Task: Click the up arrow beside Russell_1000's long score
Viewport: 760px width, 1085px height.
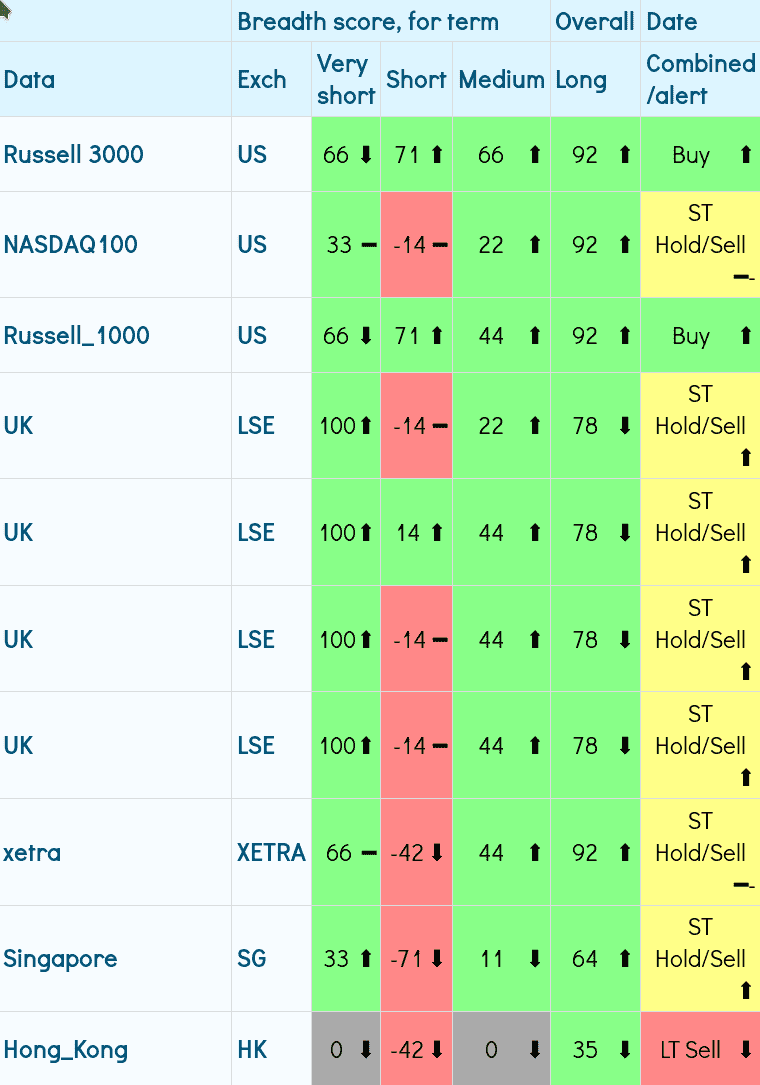Action: point(625,336)
